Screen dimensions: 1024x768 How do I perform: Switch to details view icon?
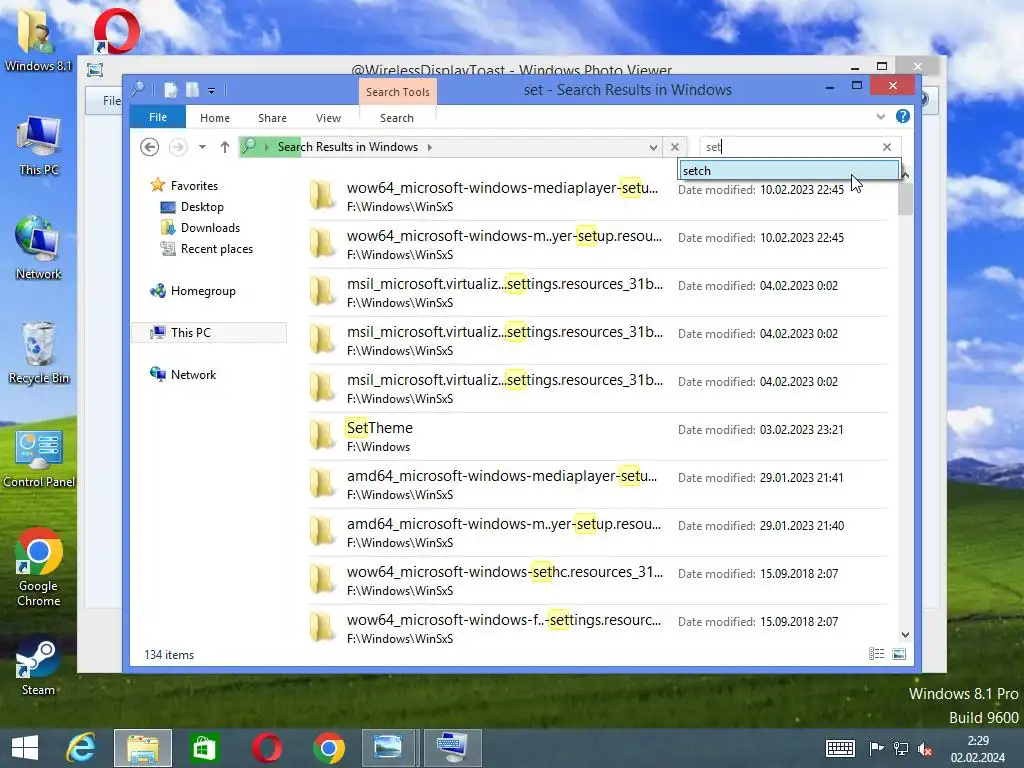876,654
